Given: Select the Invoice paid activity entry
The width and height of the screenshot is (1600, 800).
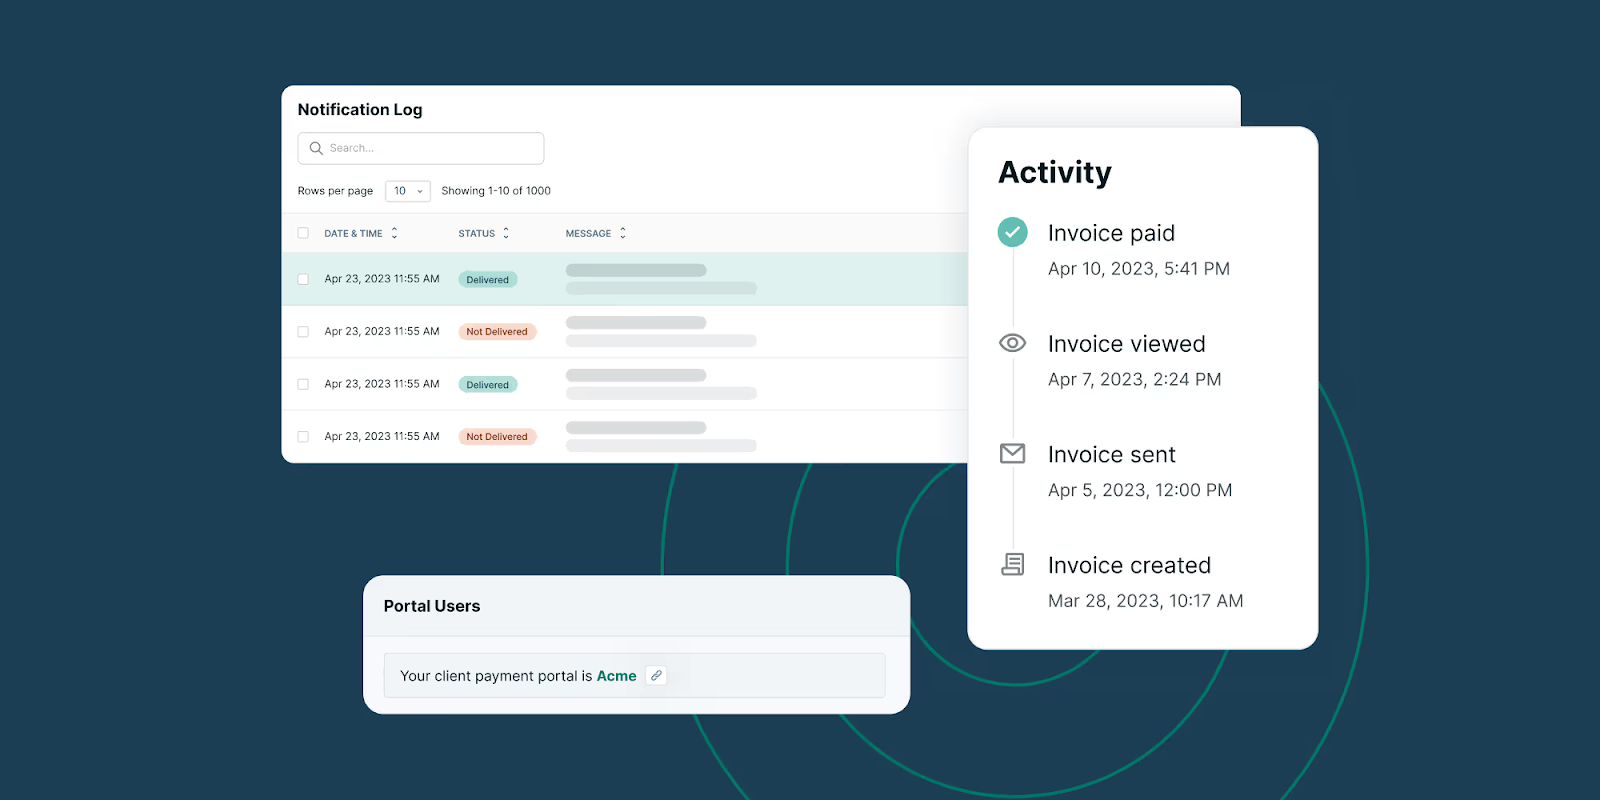Looking at the screenshot, I should click(x=1120, y=250).
